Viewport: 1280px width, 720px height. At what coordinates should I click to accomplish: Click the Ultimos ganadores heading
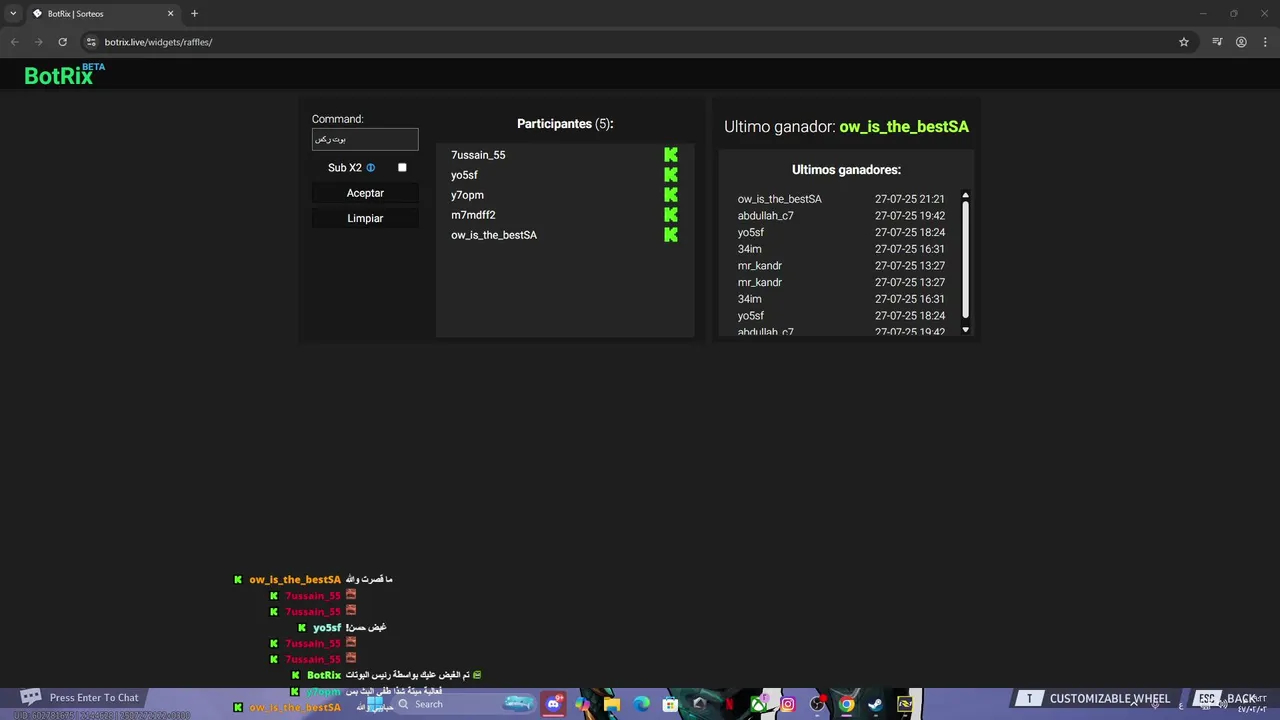click(x=846, y=170)
